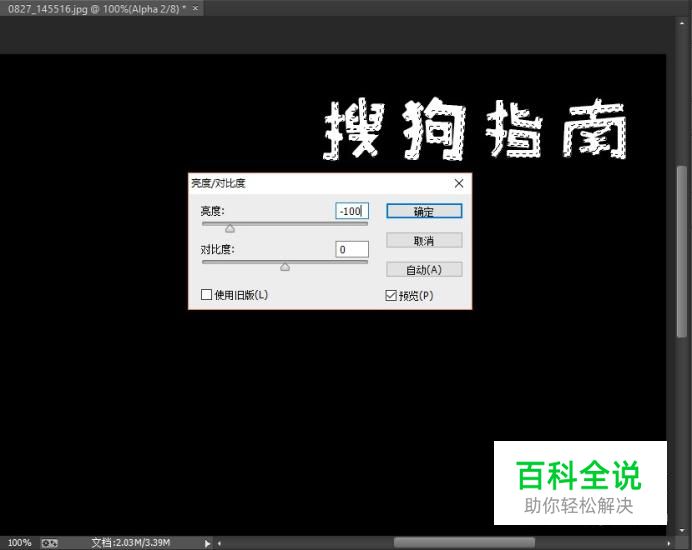
Task: Click the 亮度 brightness slider handle
Action: [230, 228]
